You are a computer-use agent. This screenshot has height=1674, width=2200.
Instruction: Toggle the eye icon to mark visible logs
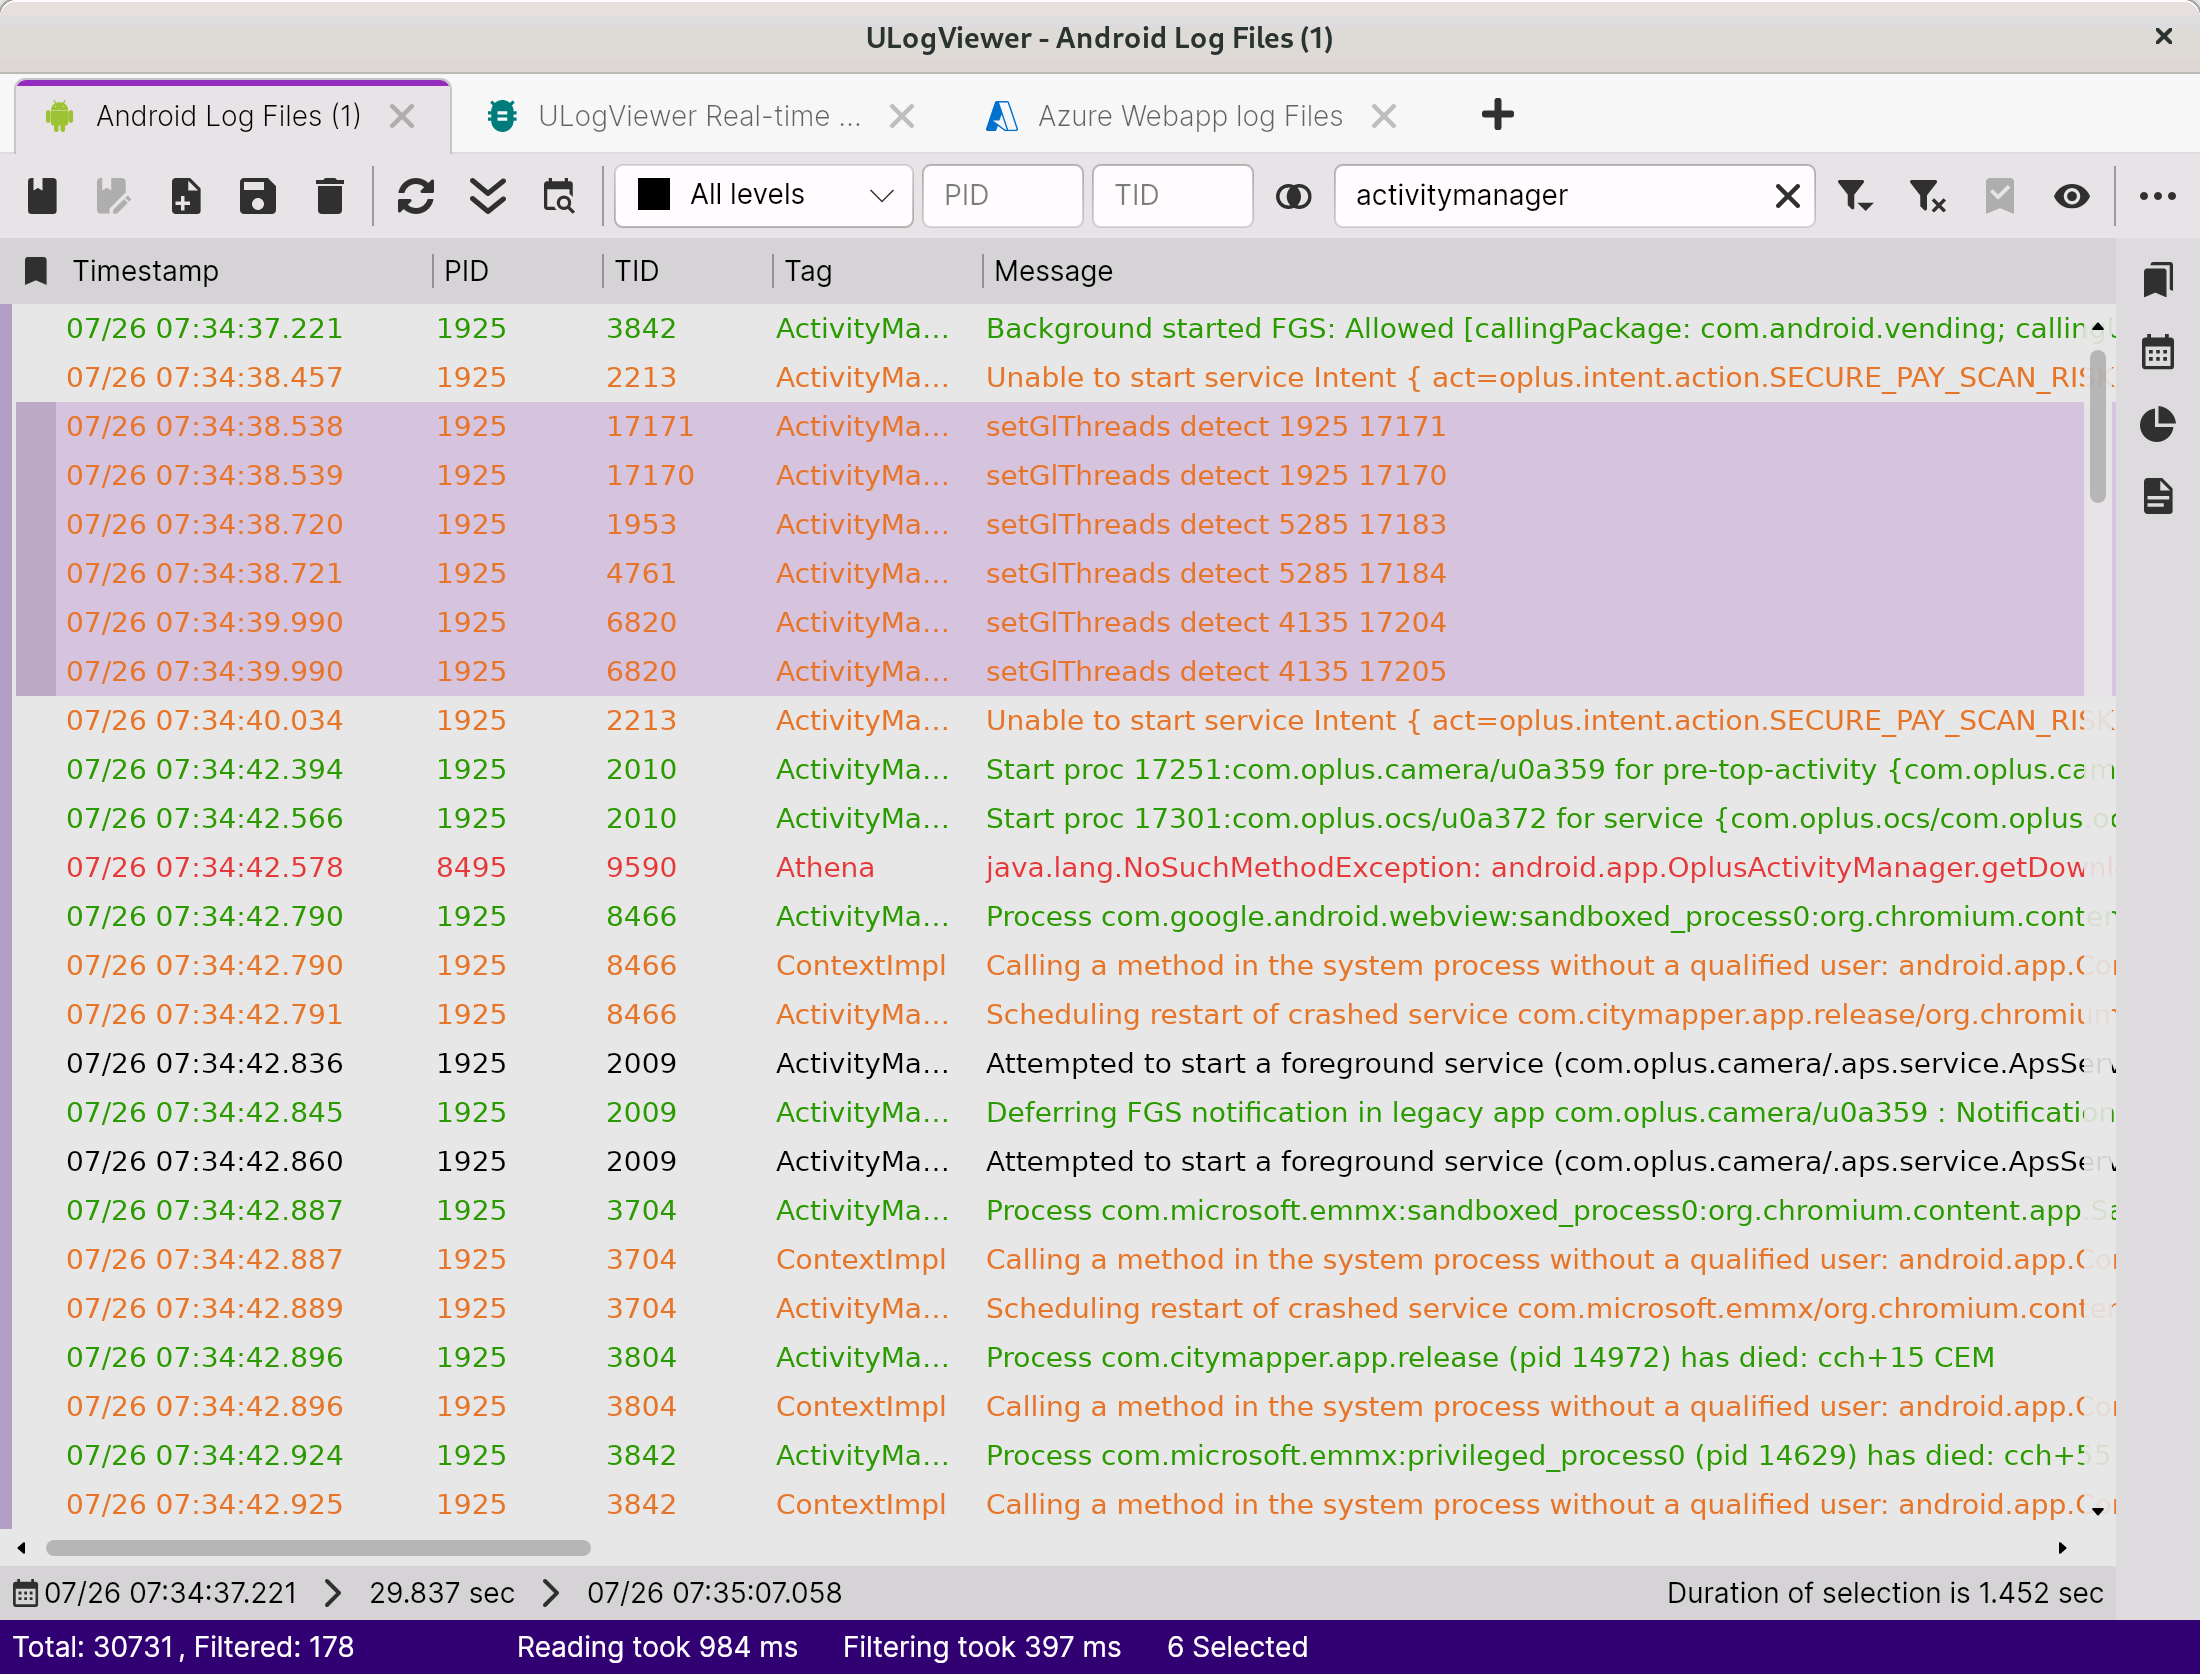click(x=2071, y=196)
